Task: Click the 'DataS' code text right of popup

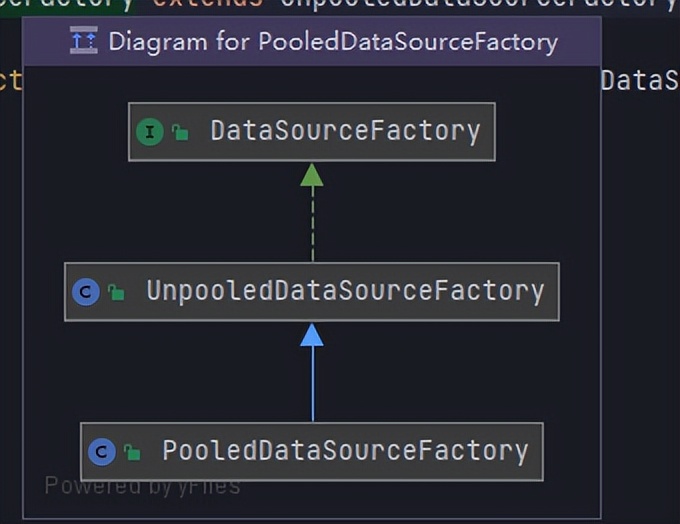Action: pyautogui.click(x=641, y=81)
